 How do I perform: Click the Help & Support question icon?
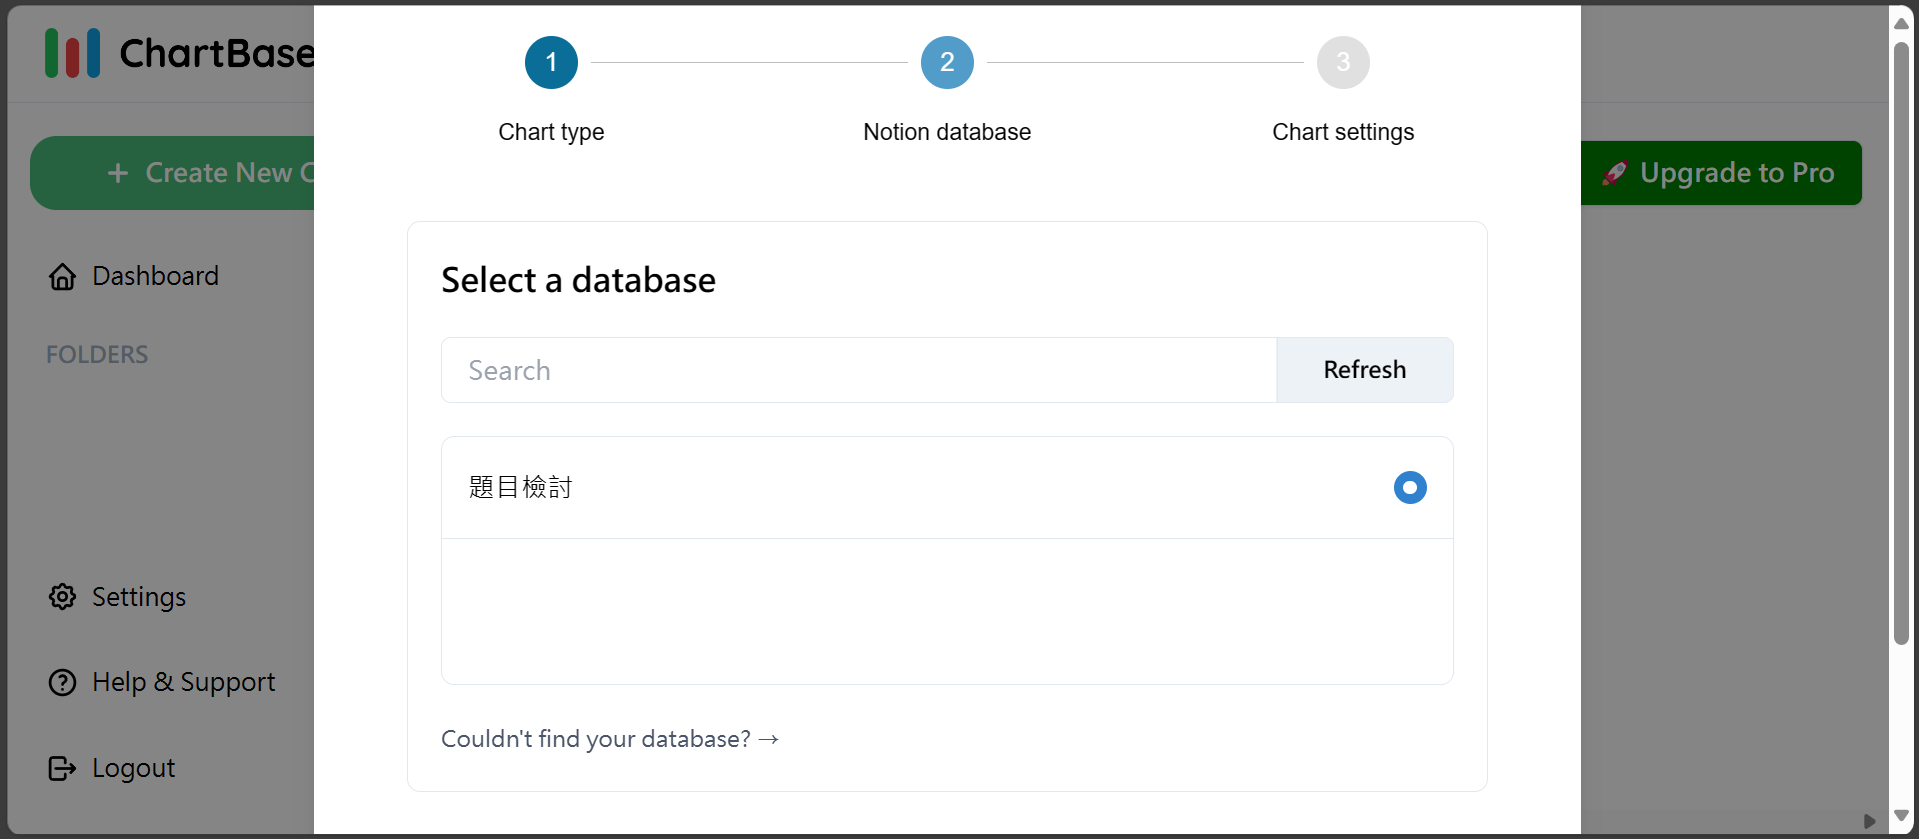point(62,682)
